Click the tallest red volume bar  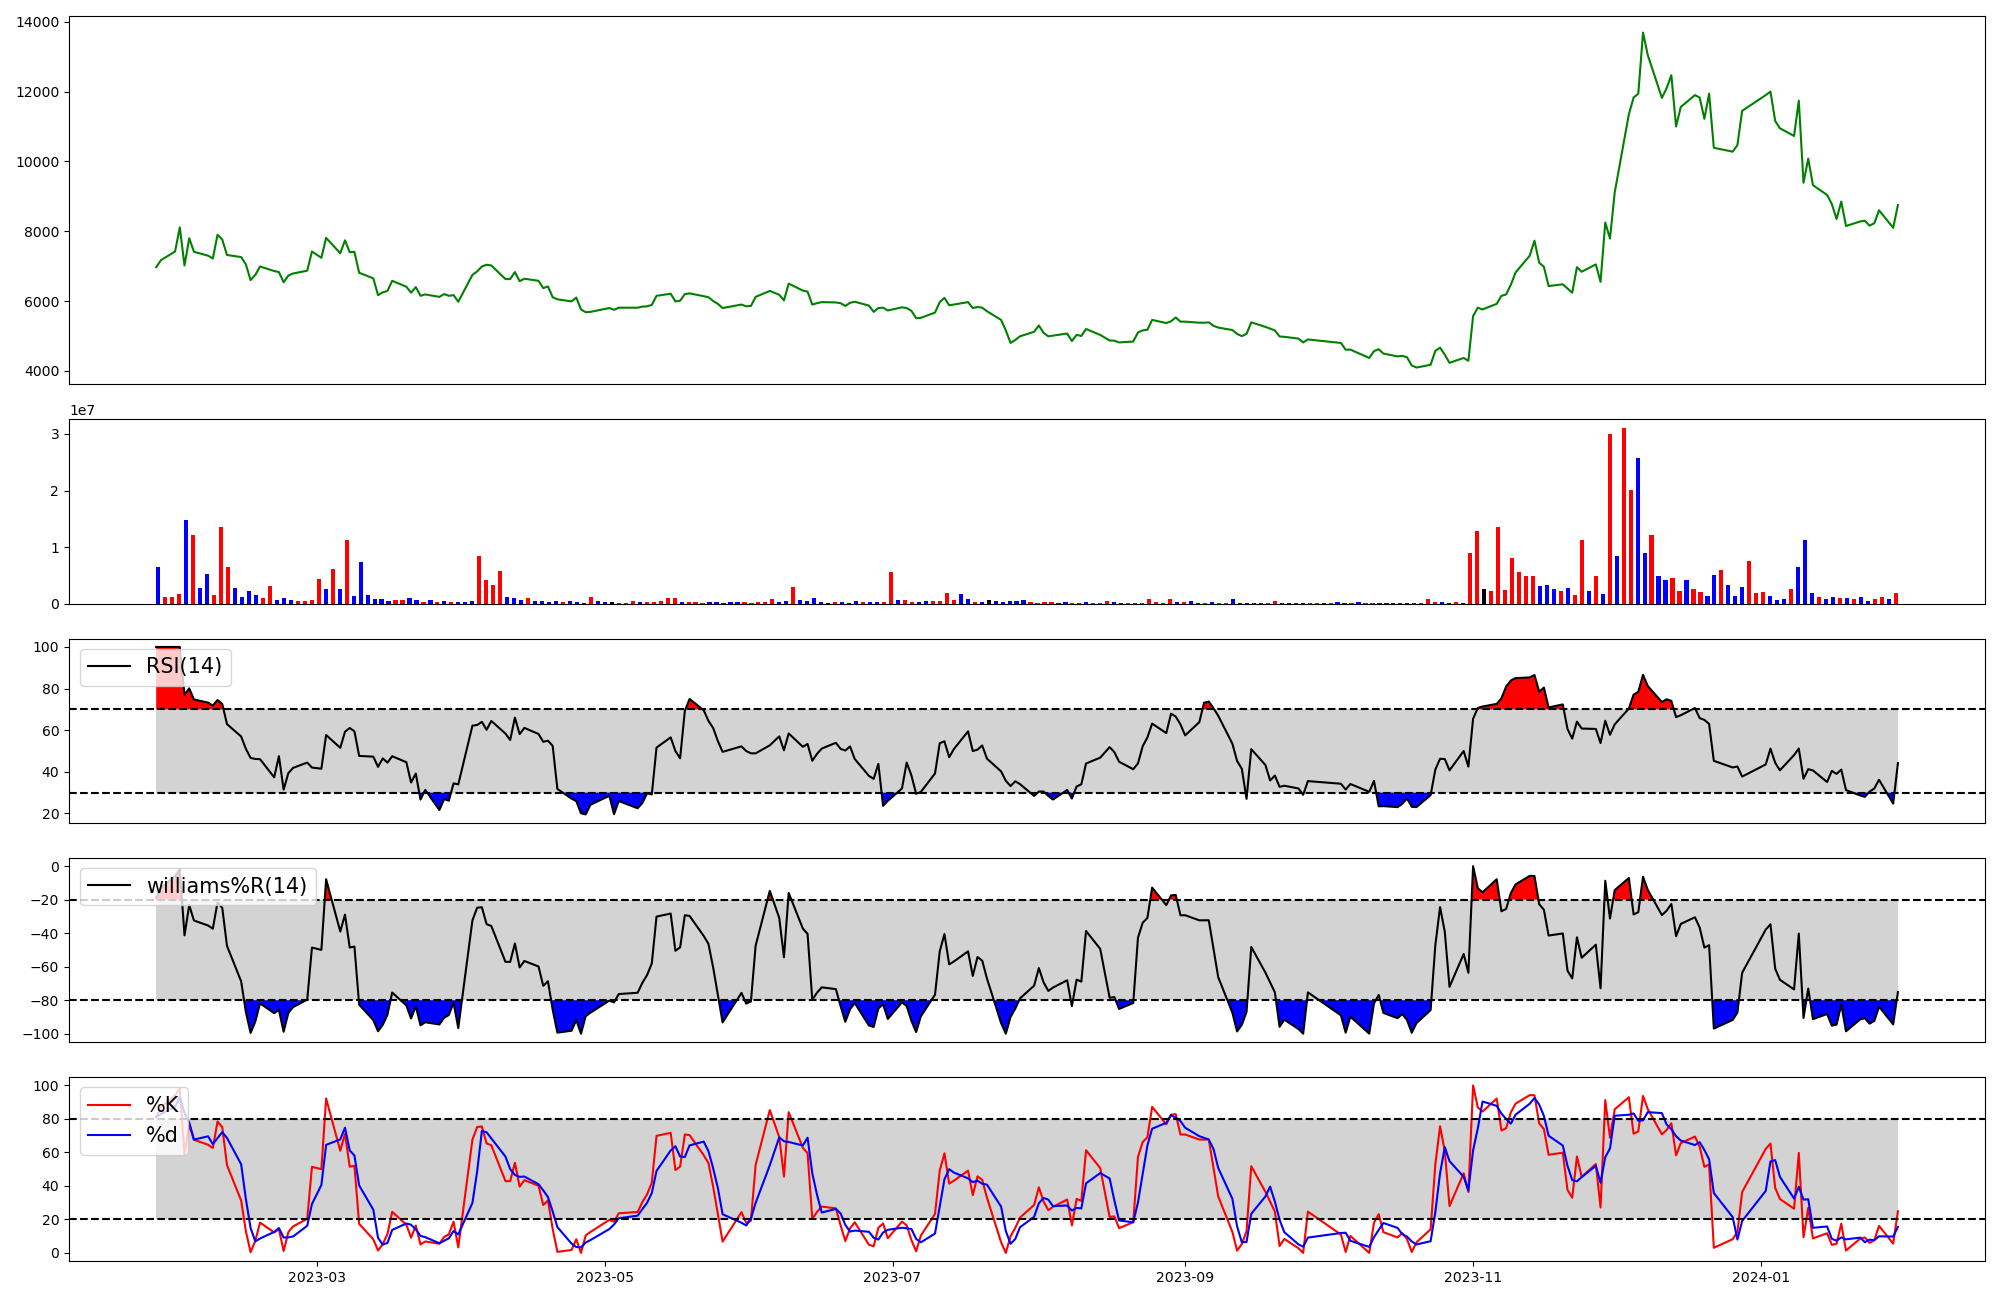(1624, 516)
